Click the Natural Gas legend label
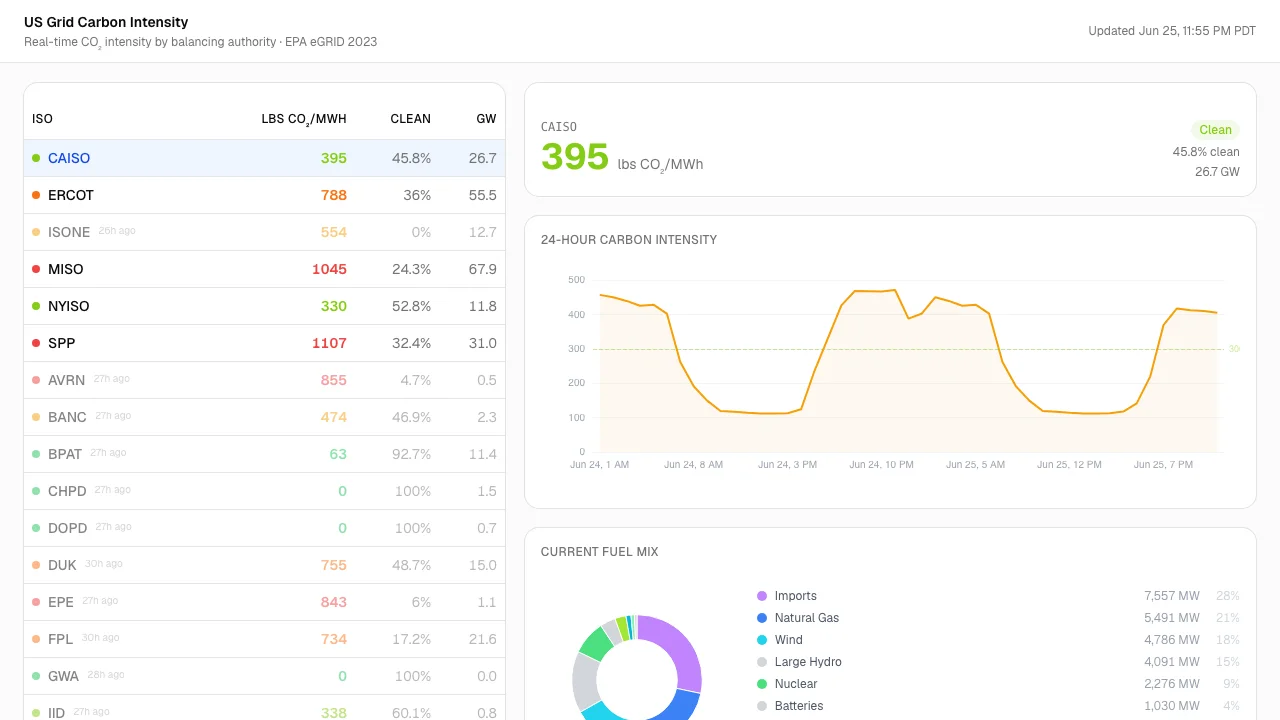 click(x=807, y=618)
